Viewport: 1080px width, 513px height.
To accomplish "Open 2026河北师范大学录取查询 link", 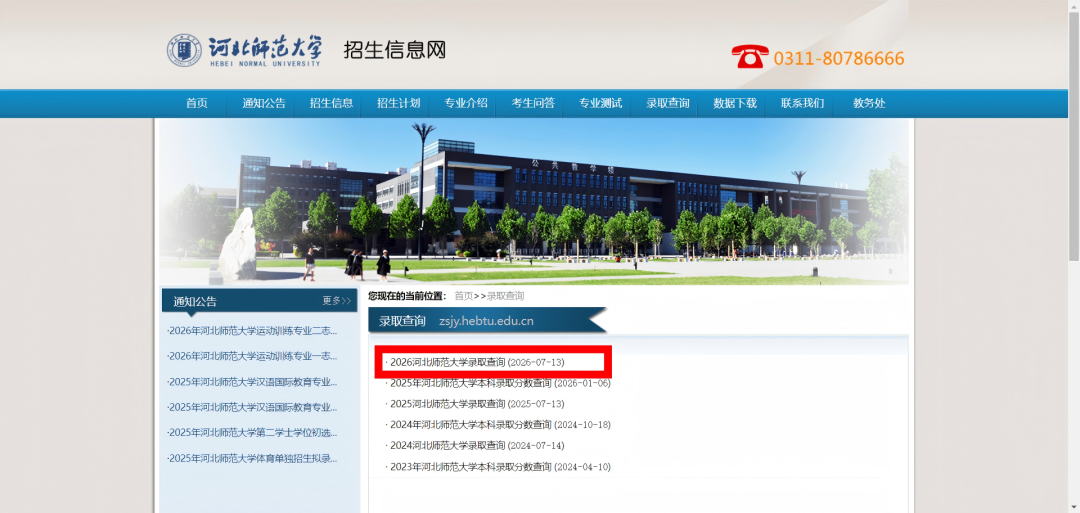I will point(447,362).
